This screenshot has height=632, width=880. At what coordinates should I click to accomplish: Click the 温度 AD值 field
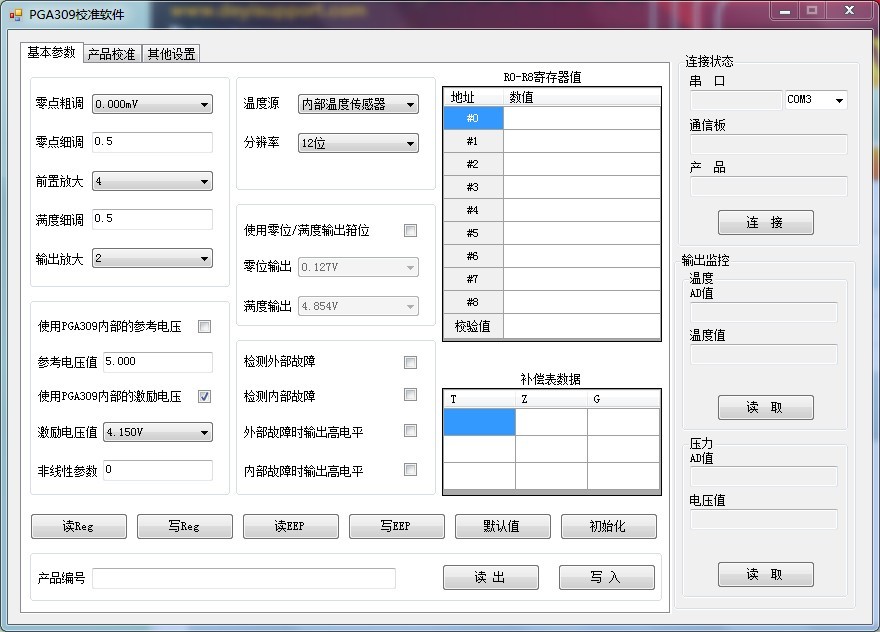pos(764,312)
